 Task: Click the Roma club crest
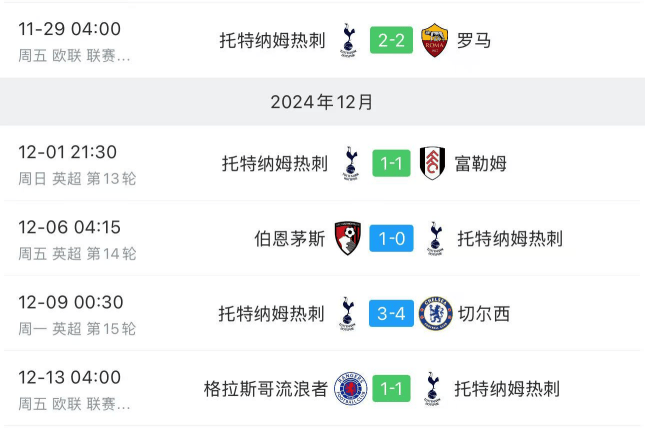point(434,40)
